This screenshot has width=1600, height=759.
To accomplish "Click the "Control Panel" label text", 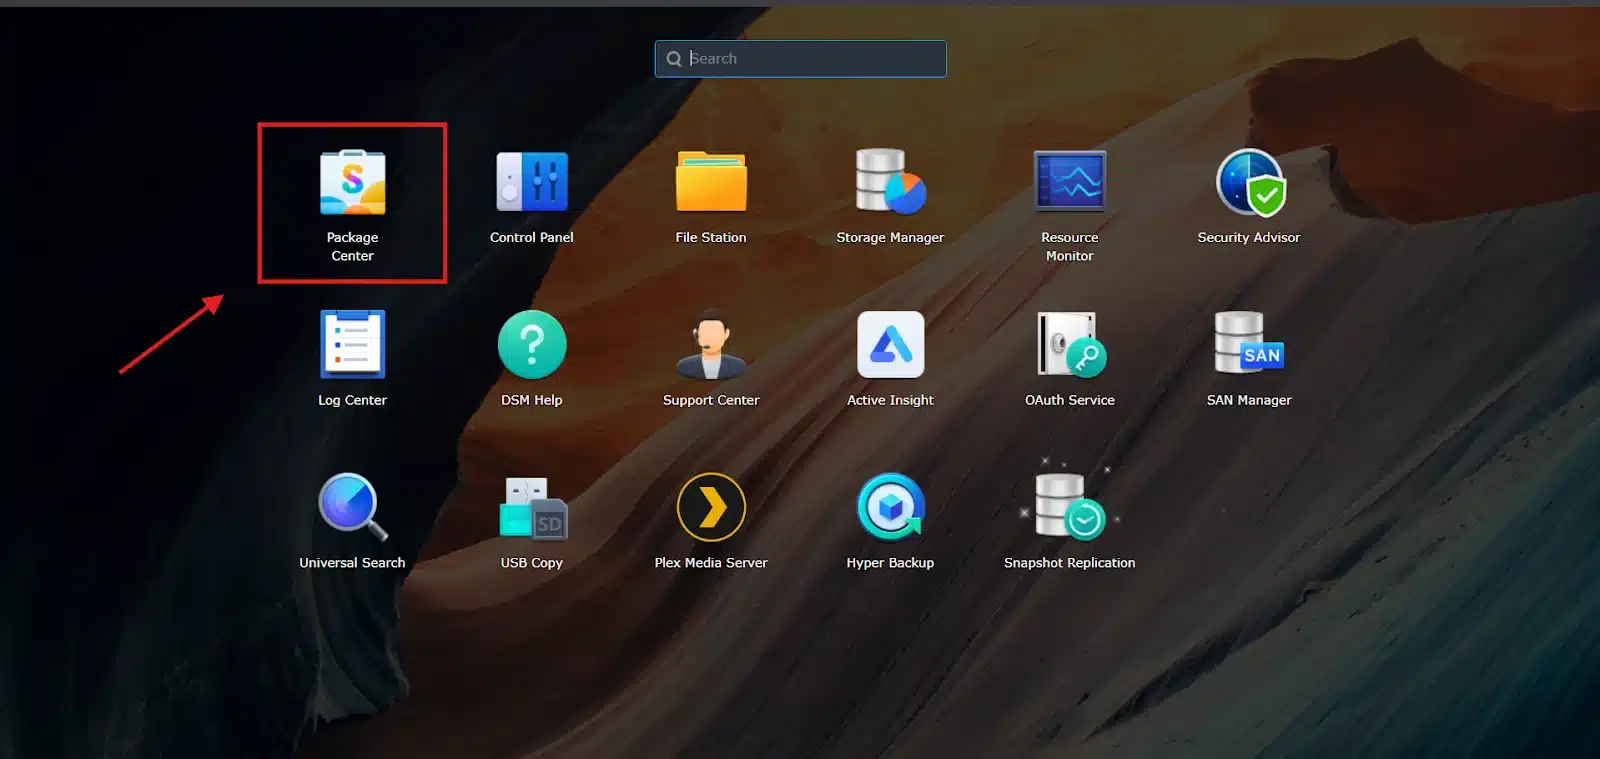I will click(x=532, y=237).
